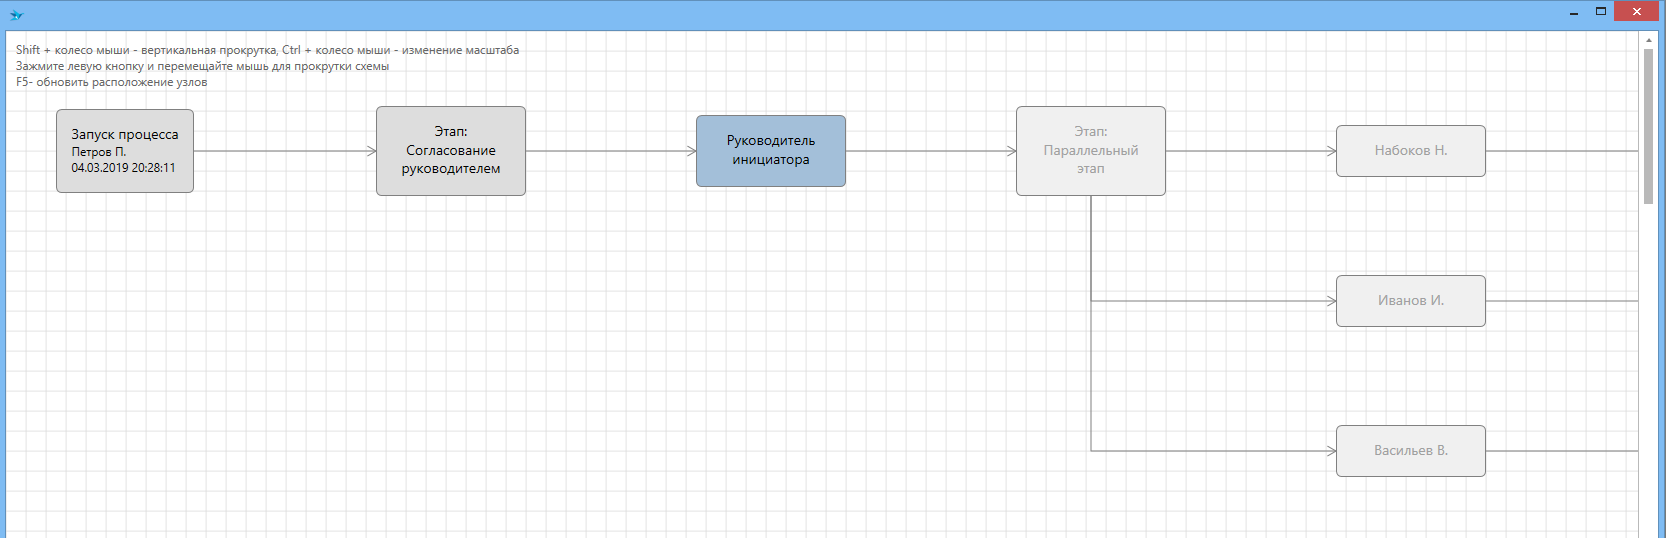1666x538 pixels.
Task: Select the "Согласование руководителем" stage node
Action: pyautogui.click(x=451, y=151)
